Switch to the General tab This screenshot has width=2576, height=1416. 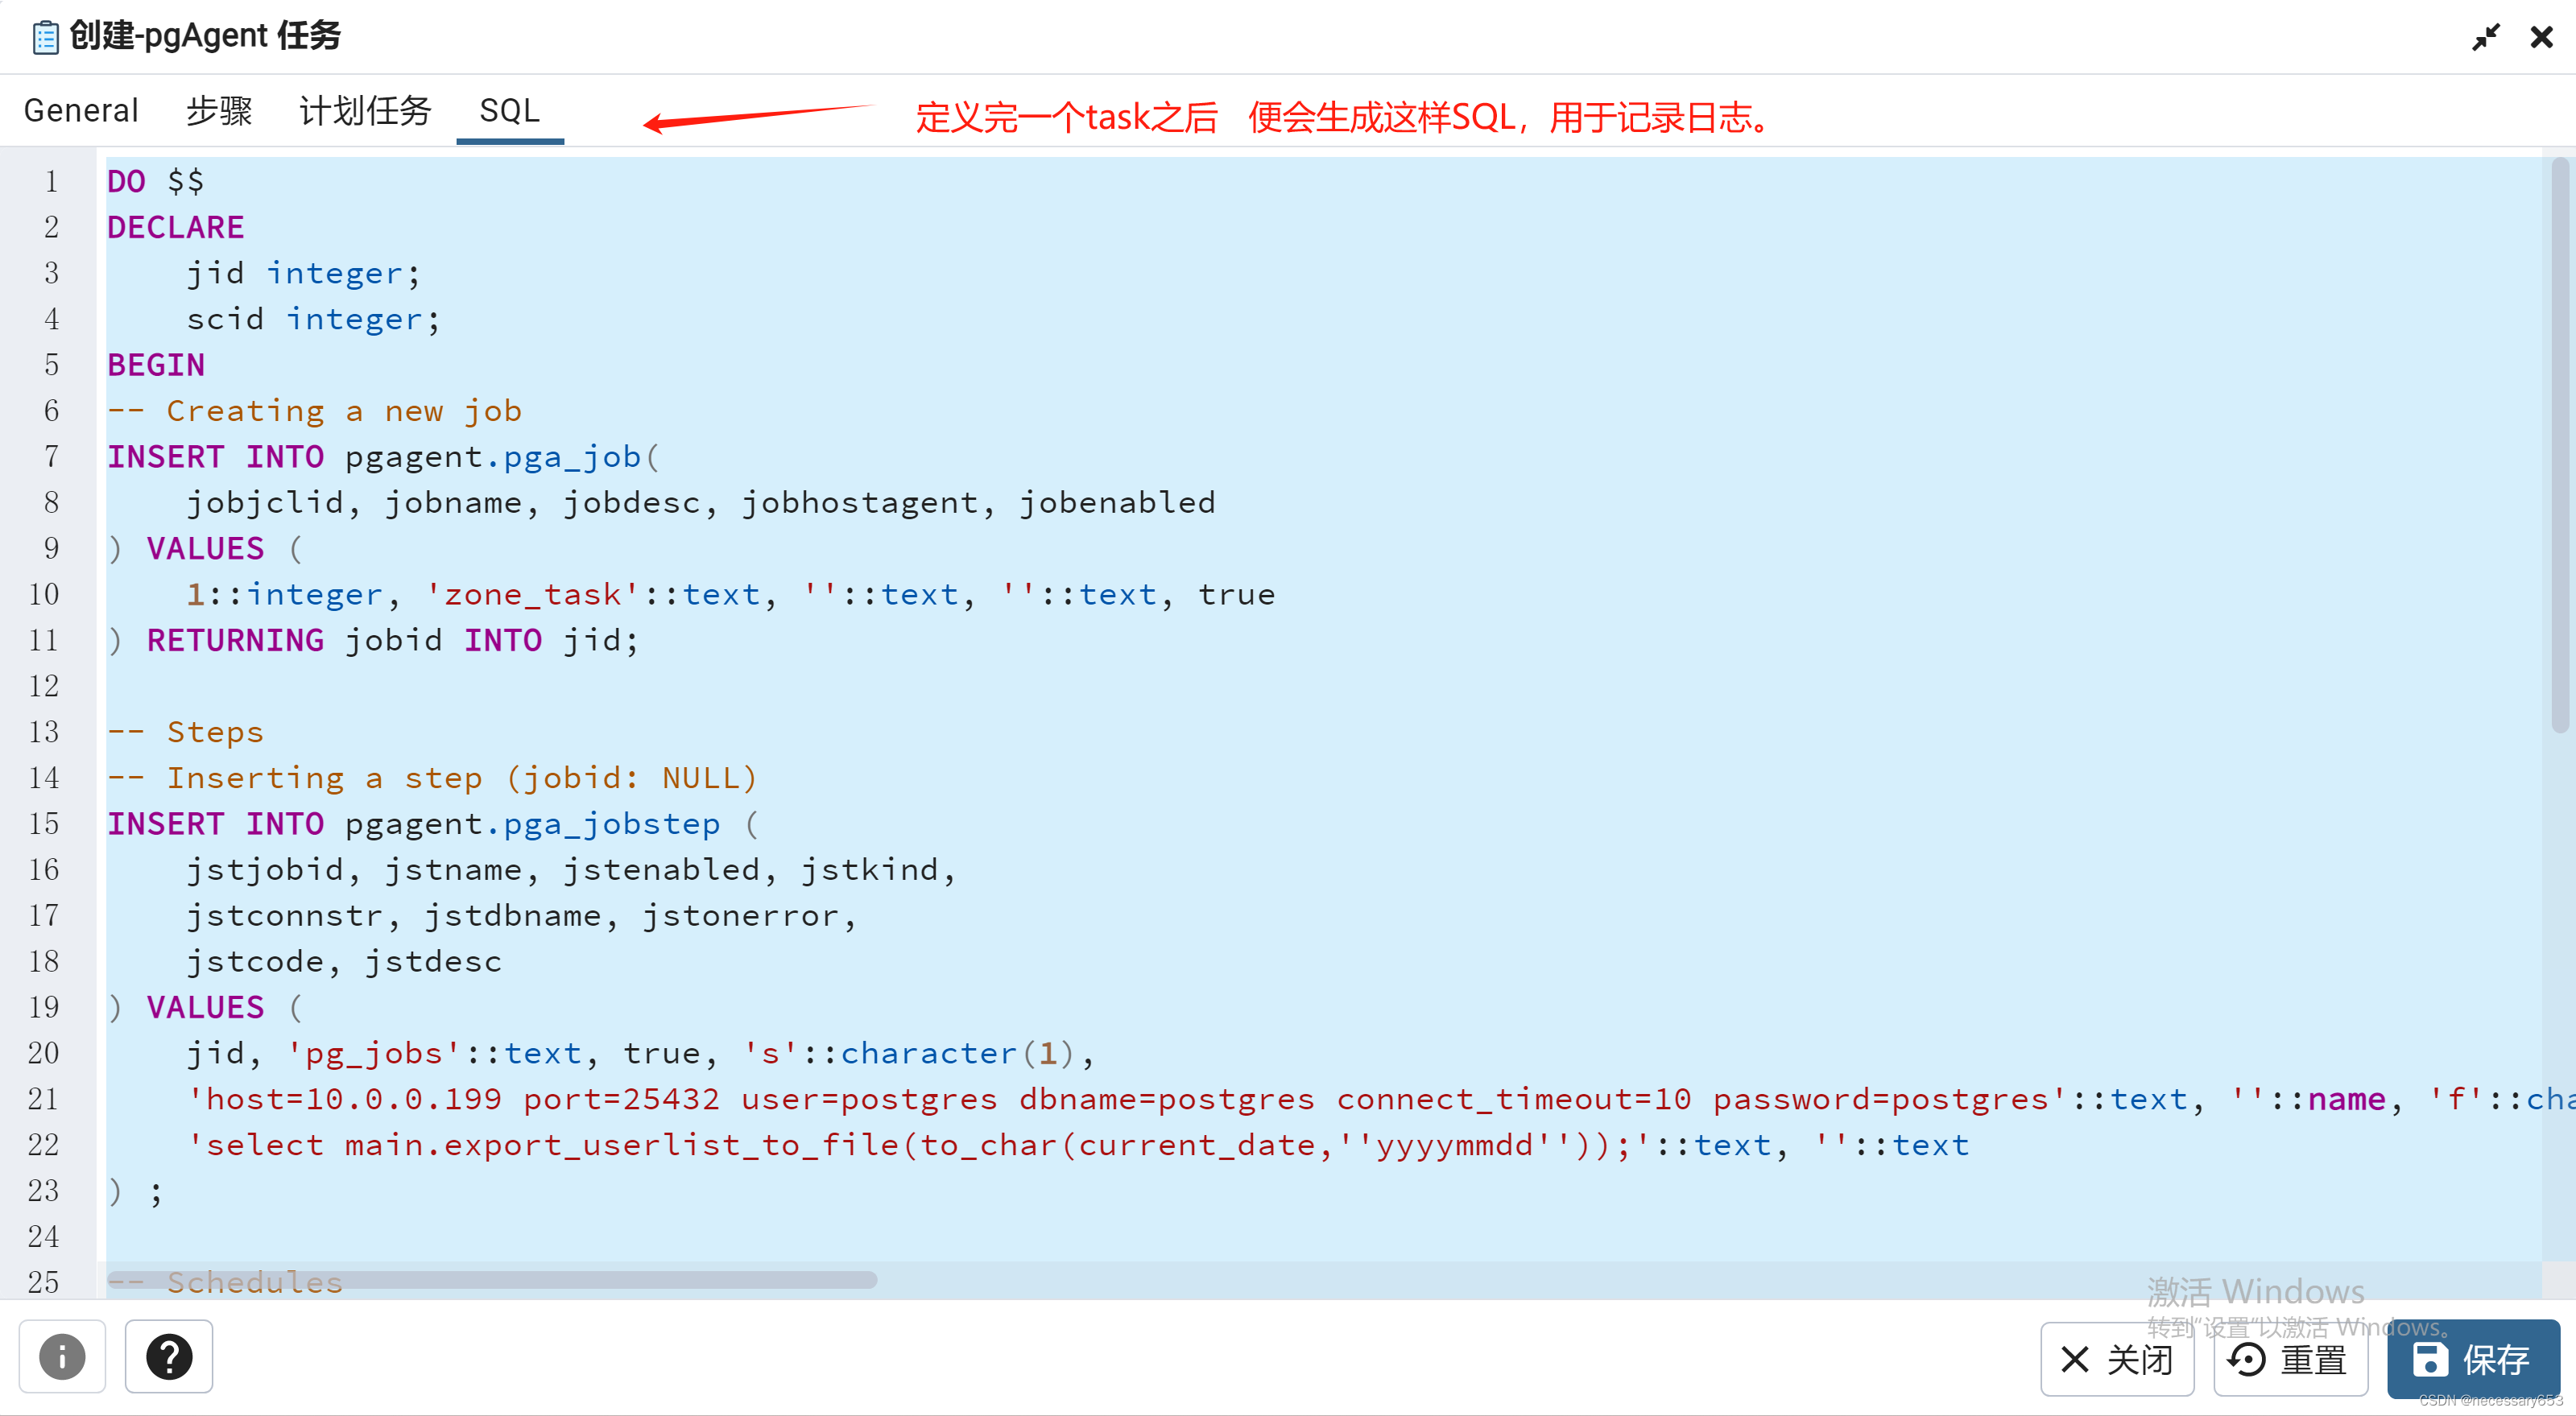[x=80, y=110]
